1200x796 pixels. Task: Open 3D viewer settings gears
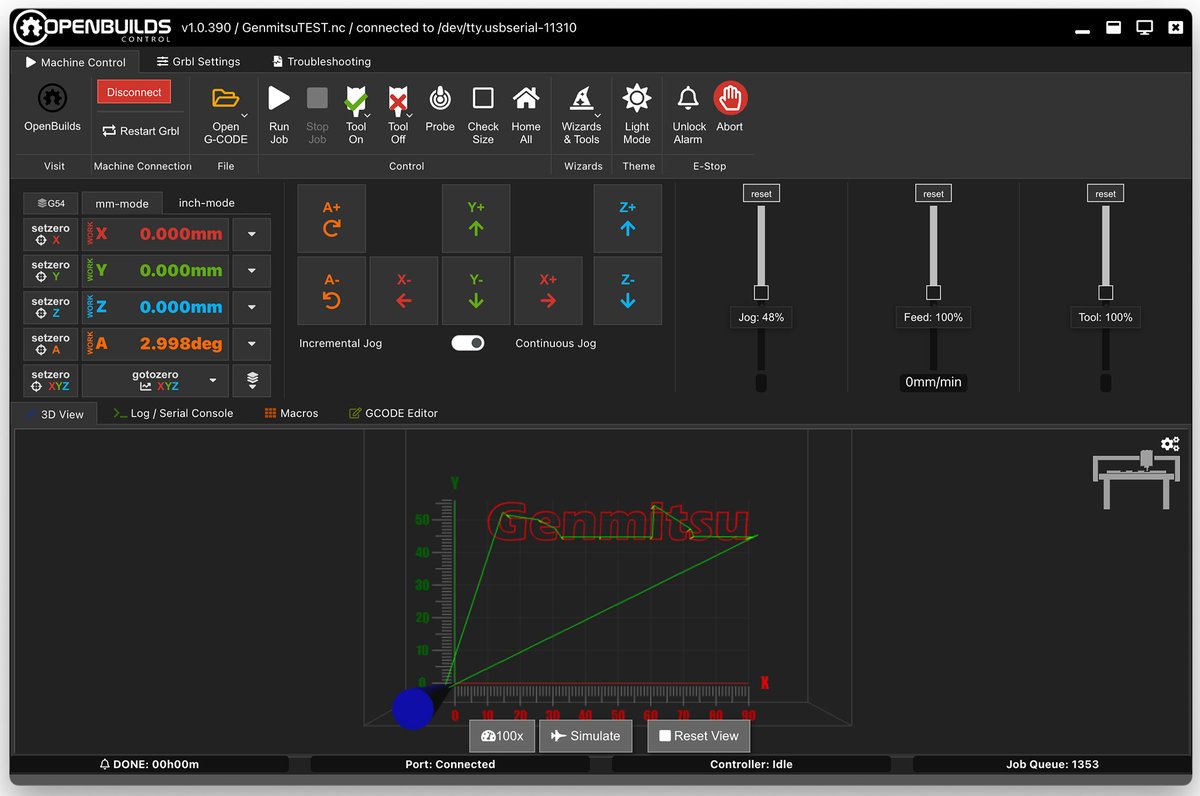1170,444
